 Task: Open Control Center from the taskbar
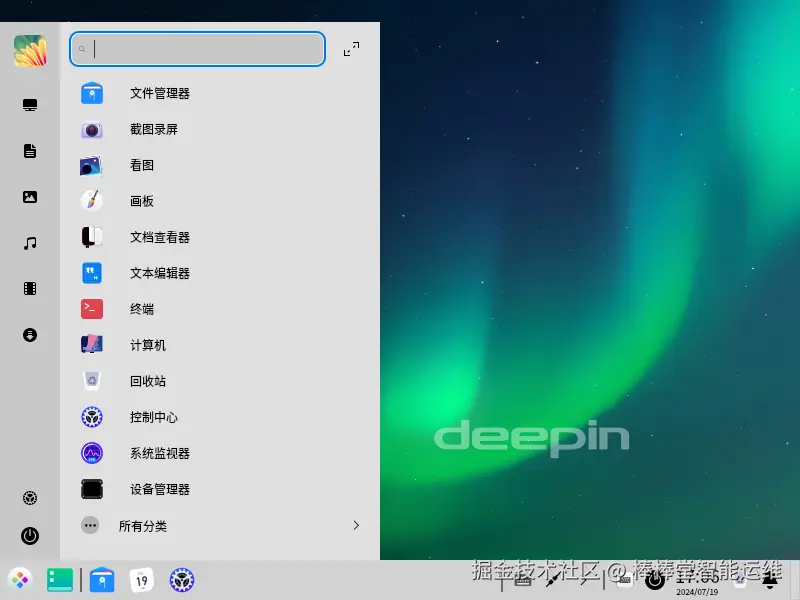(x=182, y=580)
